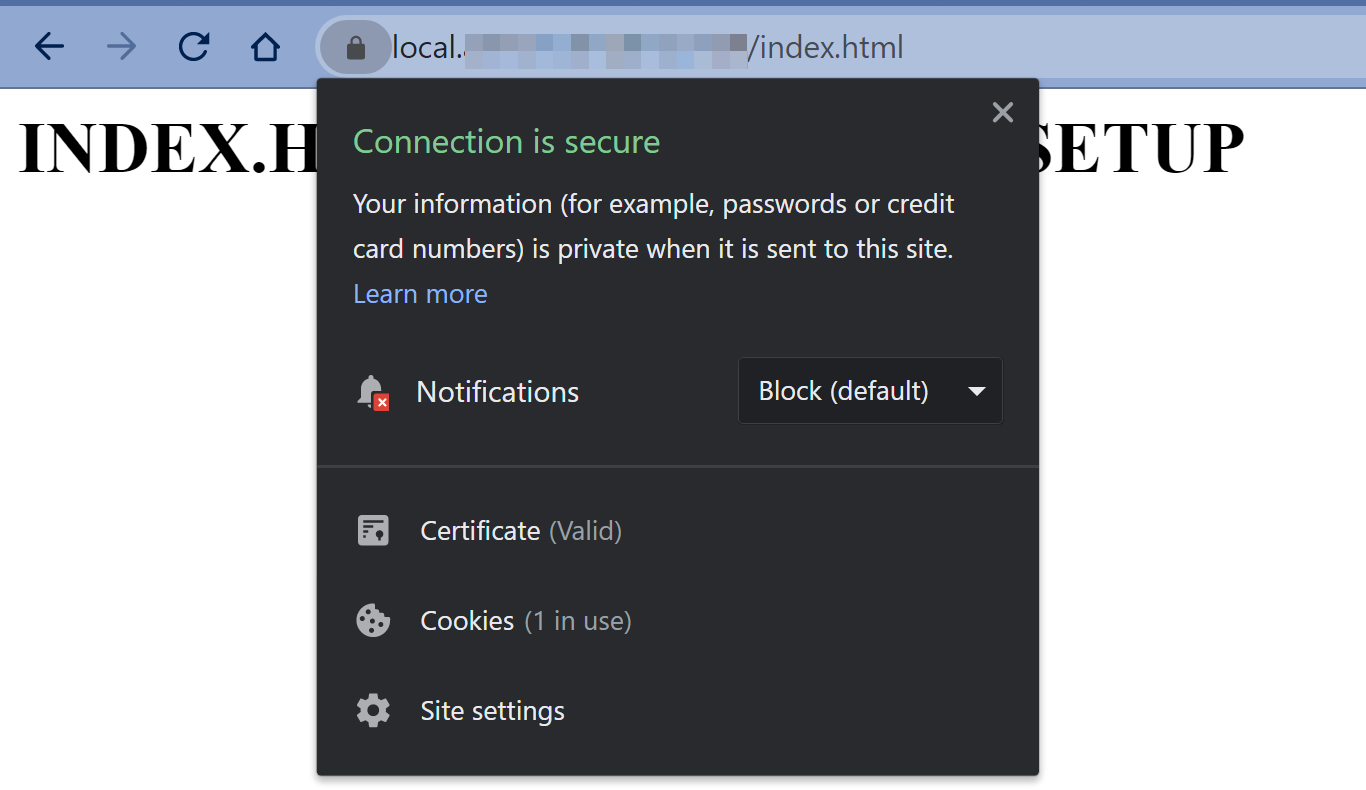Expand the notifications permission dropdown arrow

pyautogui.click(x=977, y=391)
